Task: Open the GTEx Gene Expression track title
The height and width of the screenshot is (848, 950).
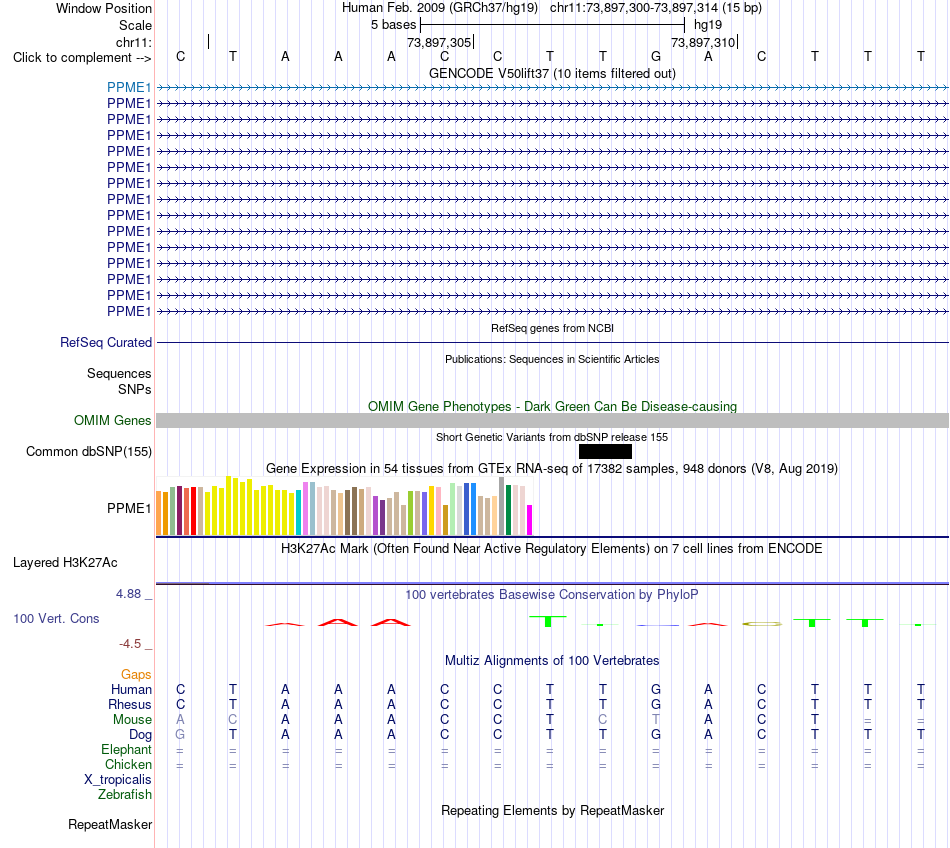Action: click(552, 468)
